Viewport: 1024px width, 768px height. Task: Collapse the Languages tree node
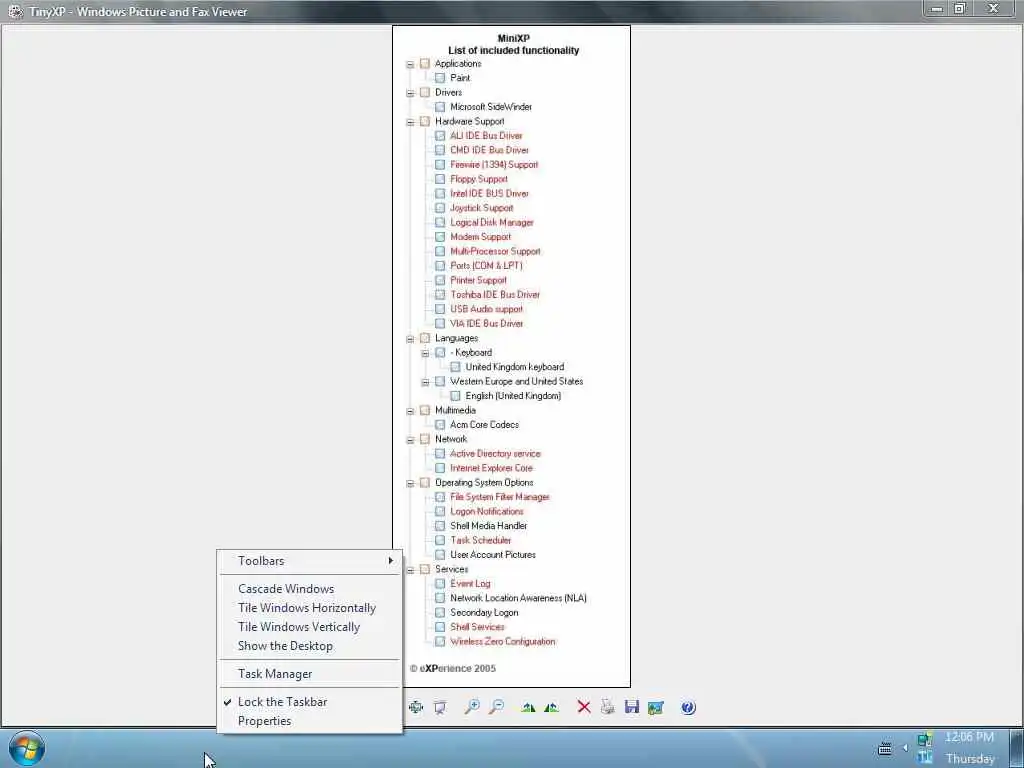(410, 338)
